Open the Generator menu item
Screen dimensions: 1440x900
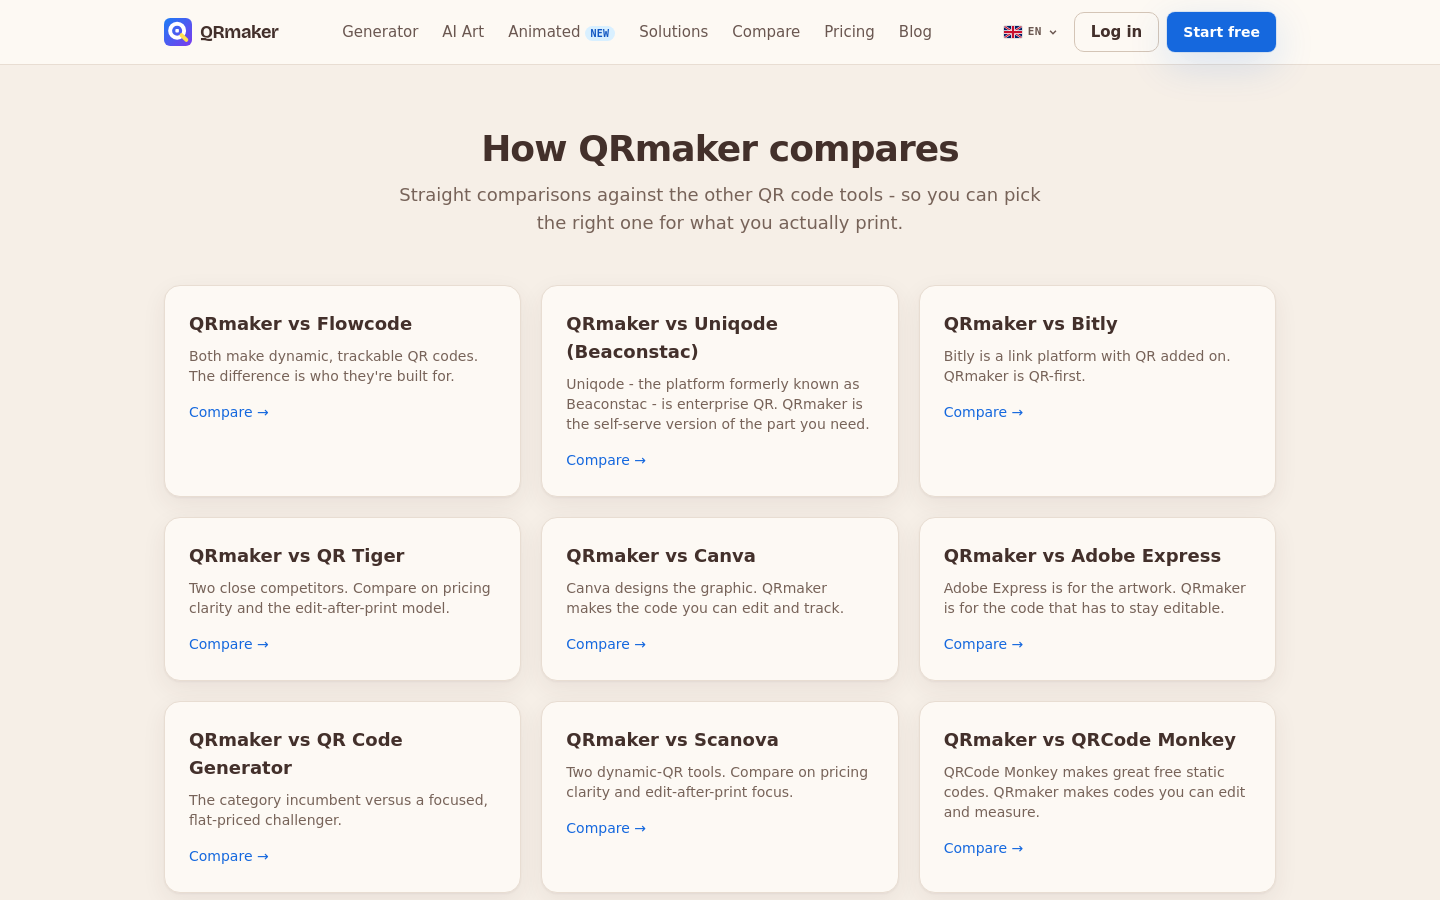click(x=380, y=32)
